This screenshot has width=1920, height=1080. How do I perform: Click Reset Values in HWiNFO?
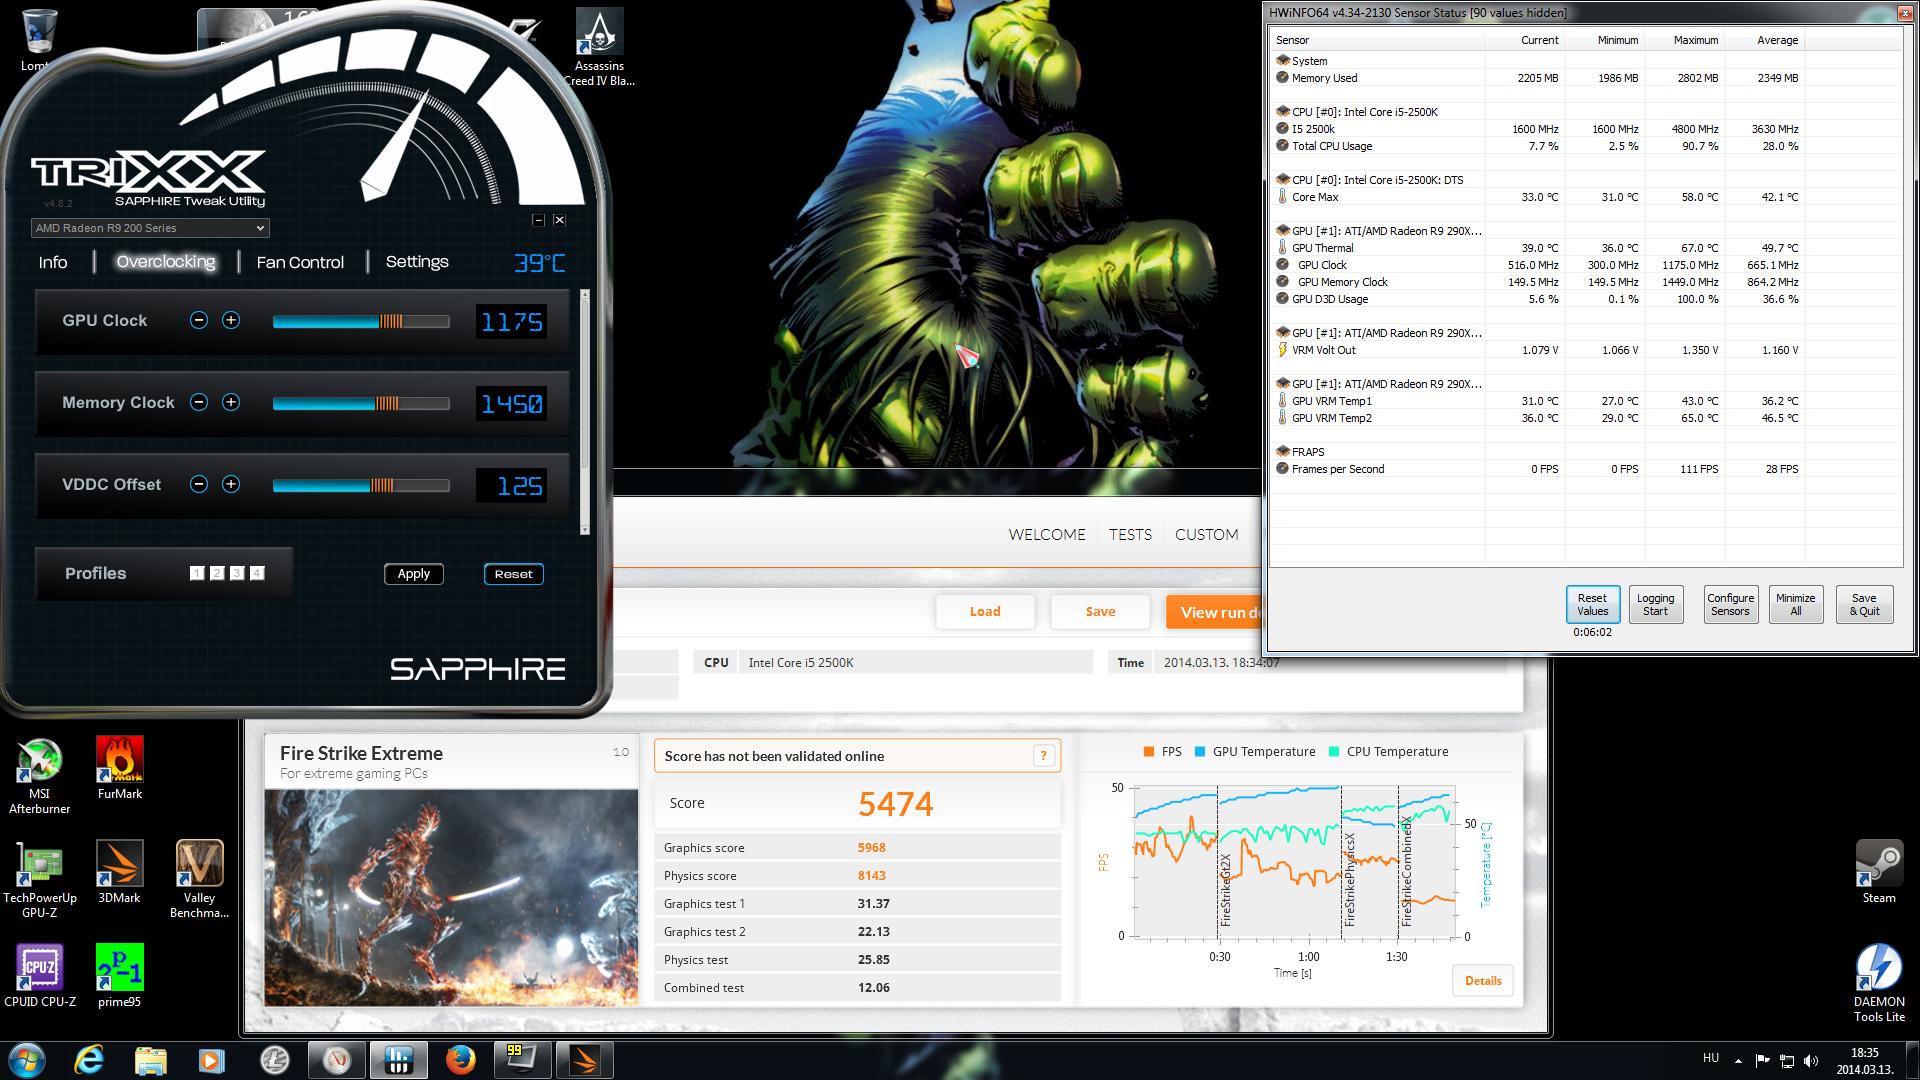coord(1592,604)
